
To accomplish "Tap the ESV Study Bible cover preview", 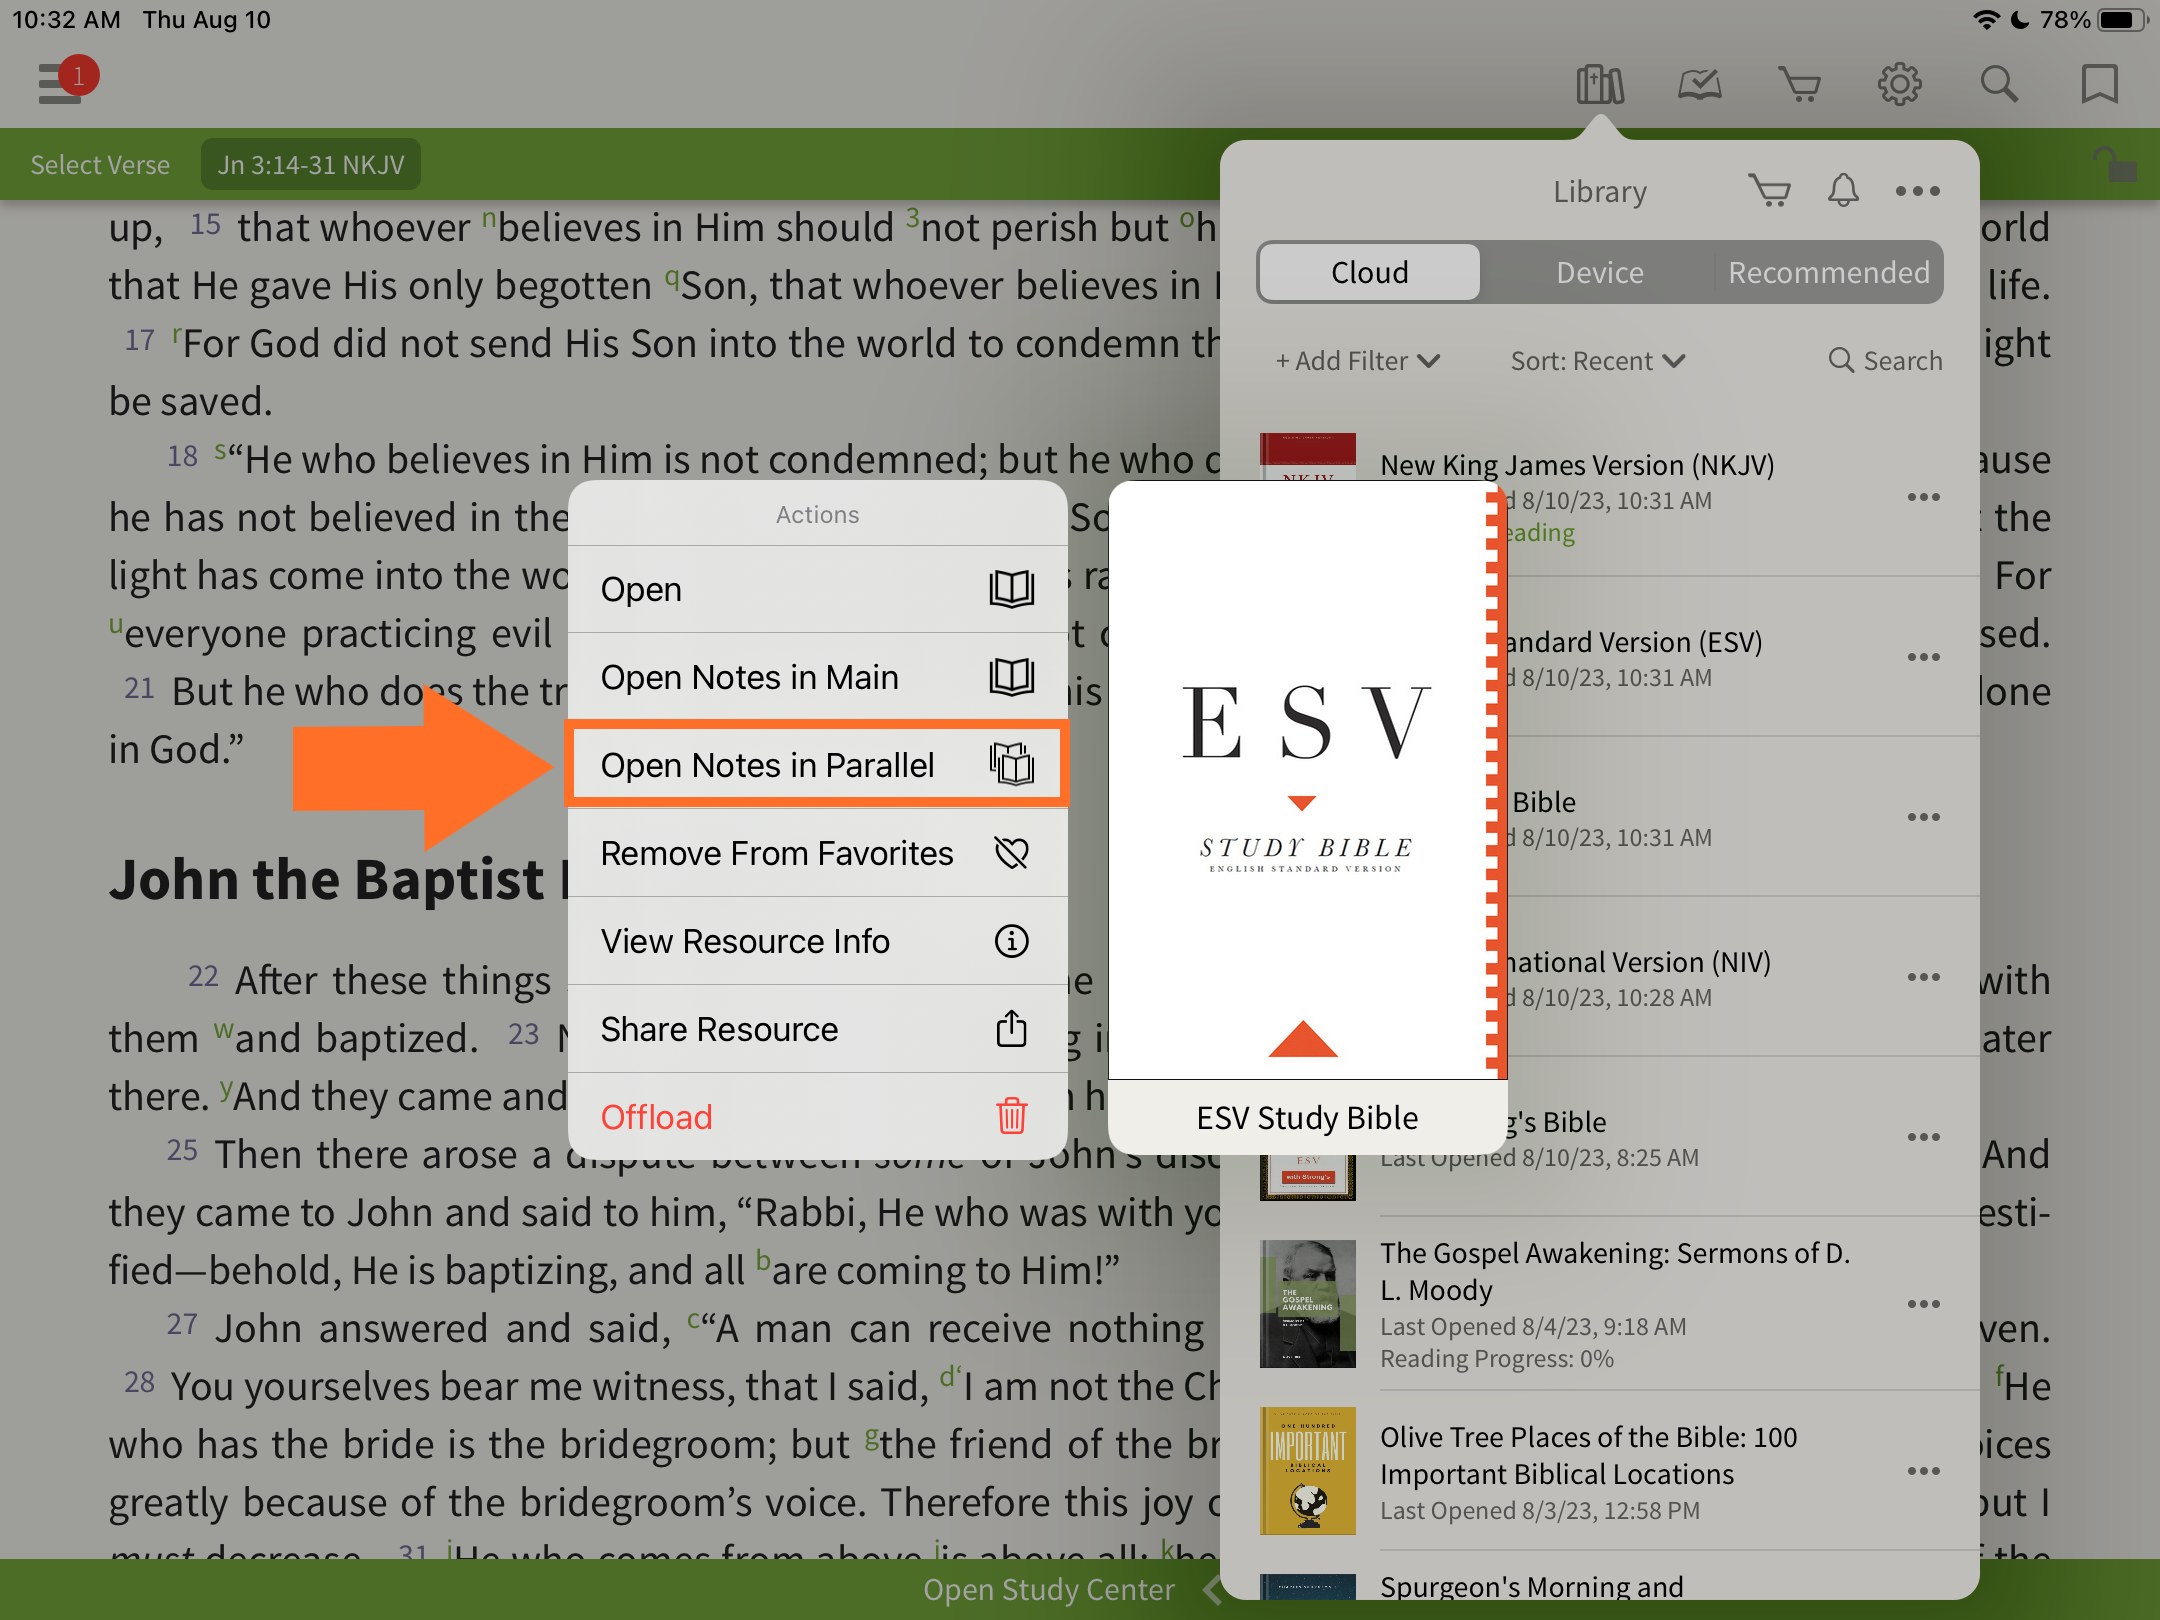I will [1308, 780].
